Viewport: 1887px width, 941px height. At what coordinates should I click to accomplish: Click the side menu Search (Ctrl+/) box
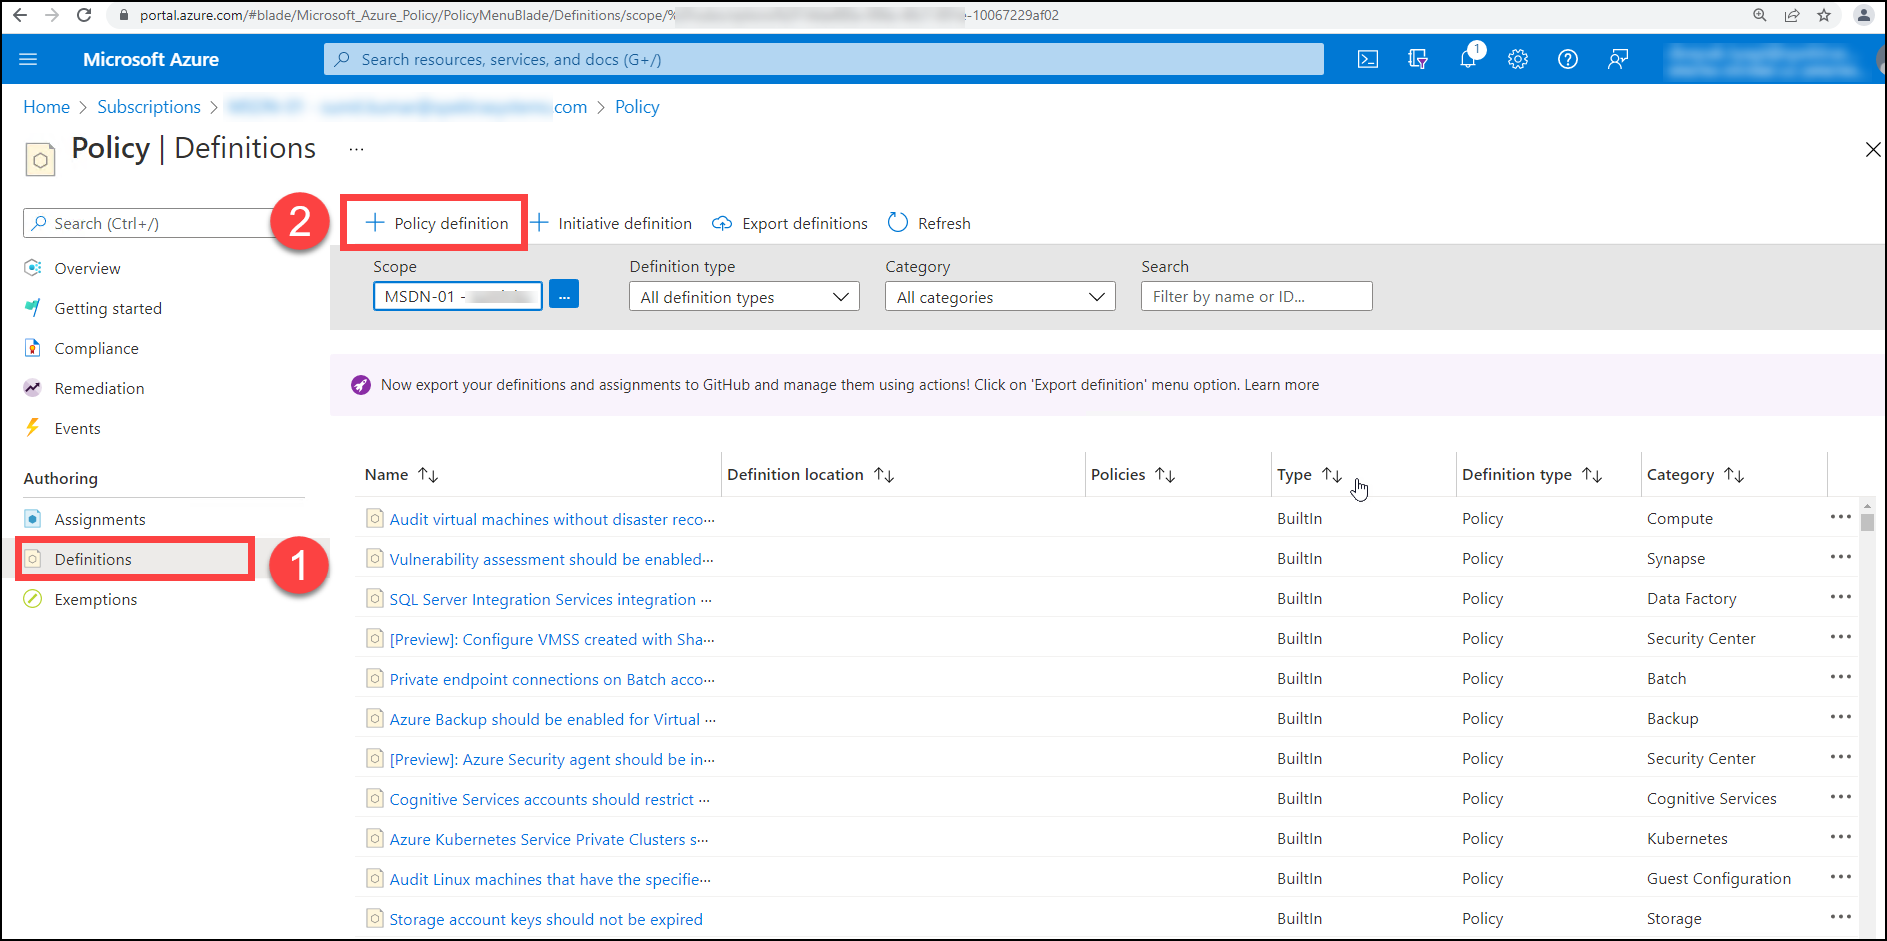click(x=150, y=223)
